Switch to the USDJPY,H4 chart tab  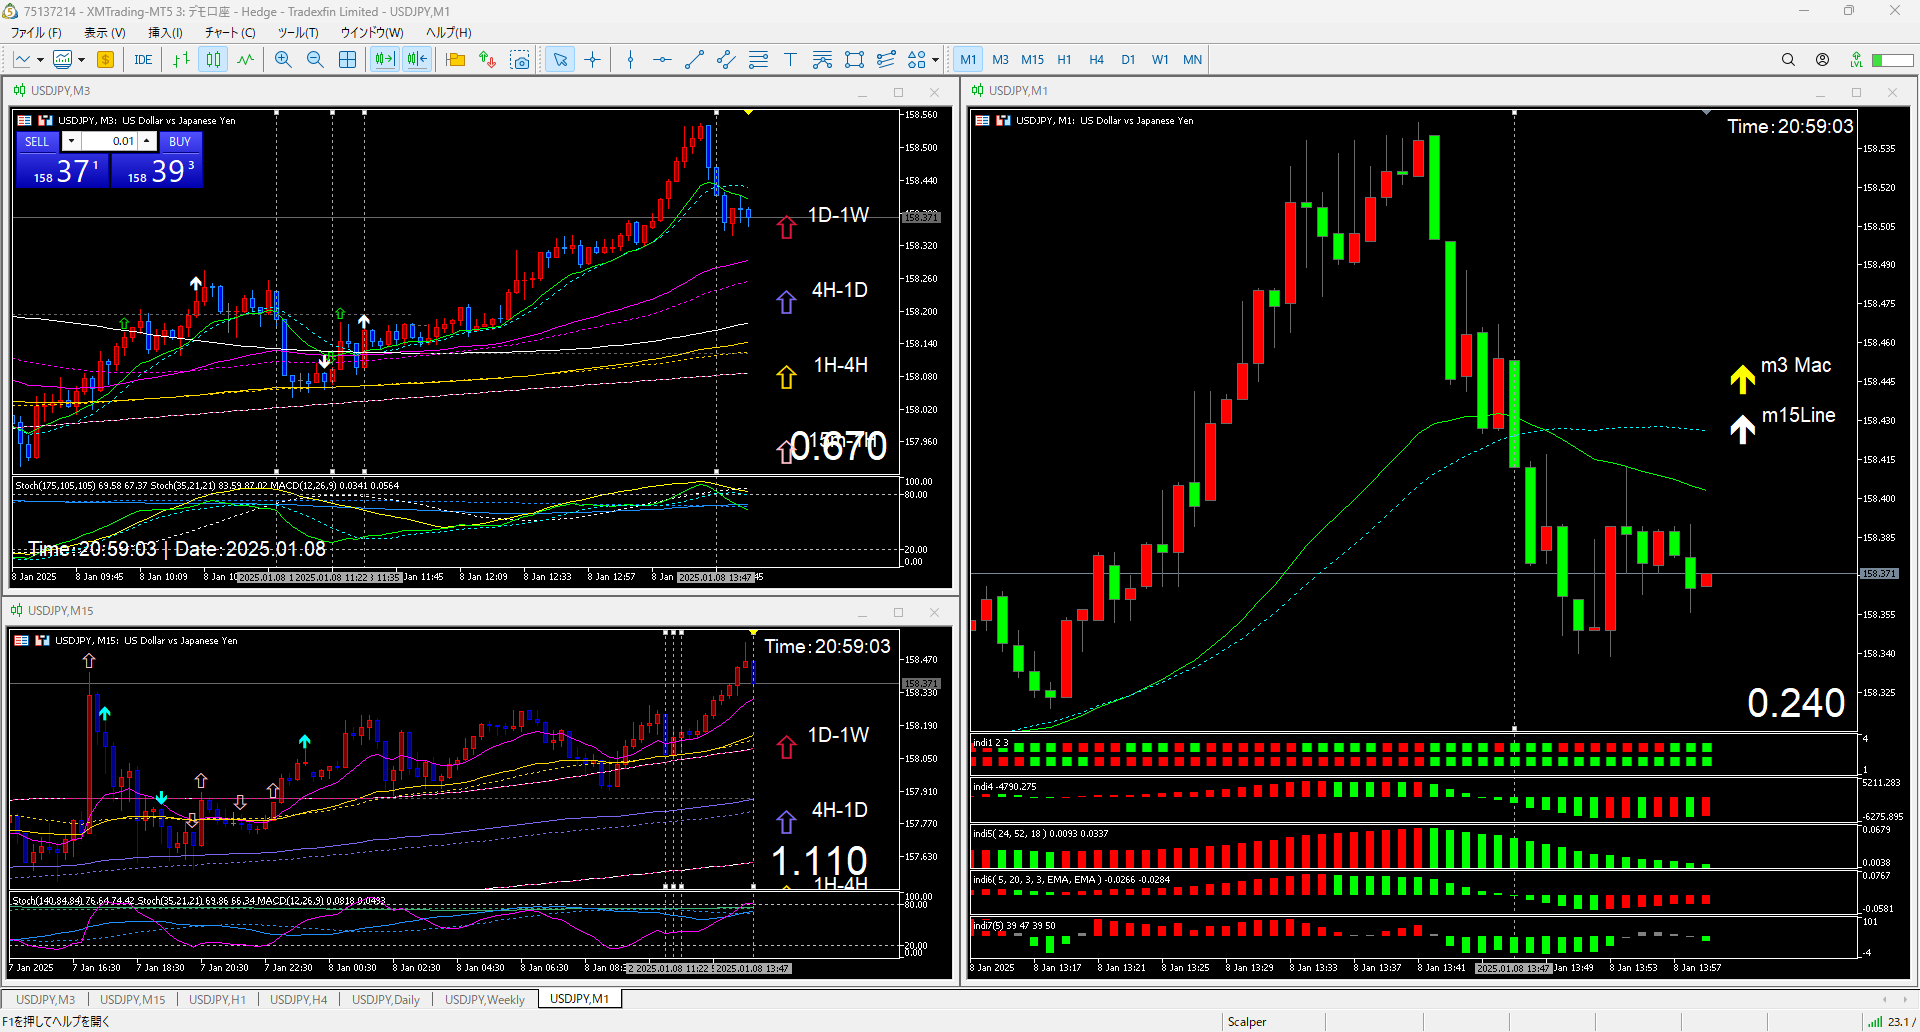click(x=298, y=999)
